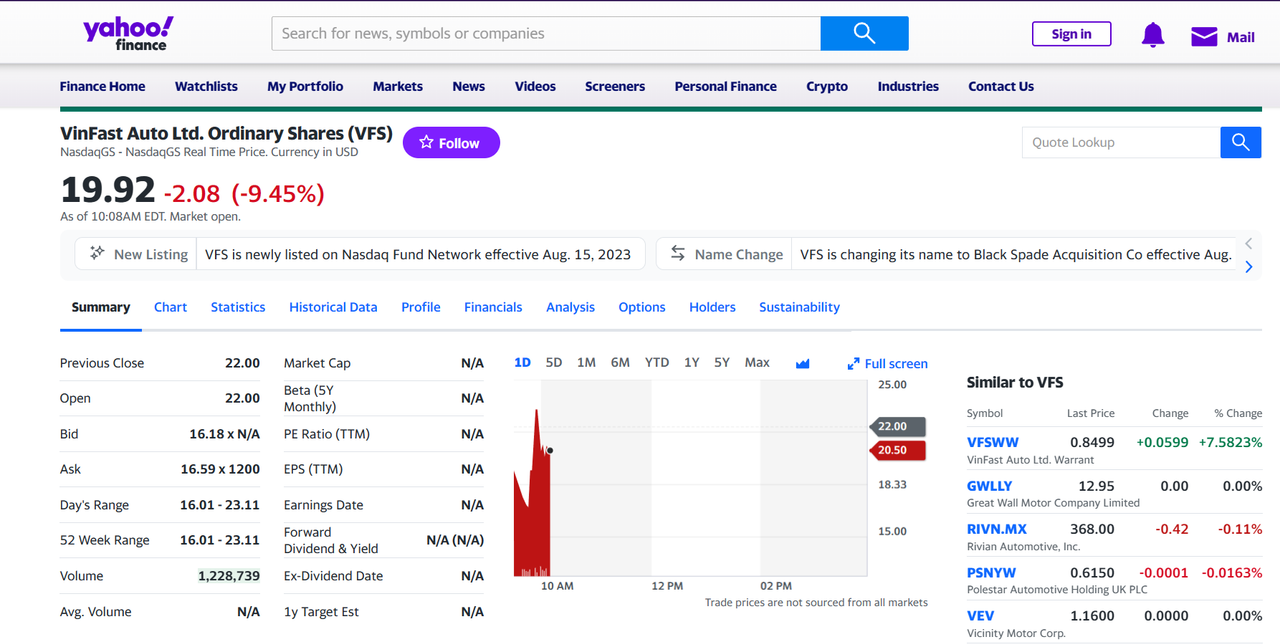Select the 6M chart range
This screenshot has height=644, width=1280.
click(x=620, y=362)
